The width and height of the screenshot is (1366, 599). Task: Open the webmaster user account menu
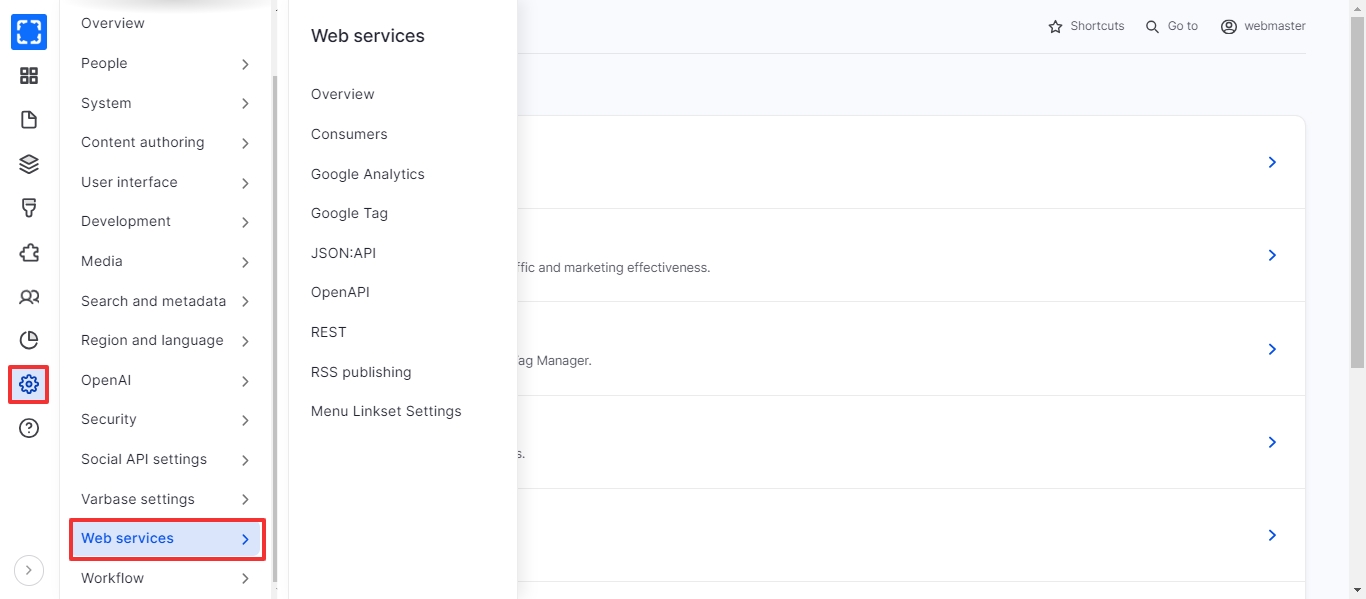coord(1263,26)
